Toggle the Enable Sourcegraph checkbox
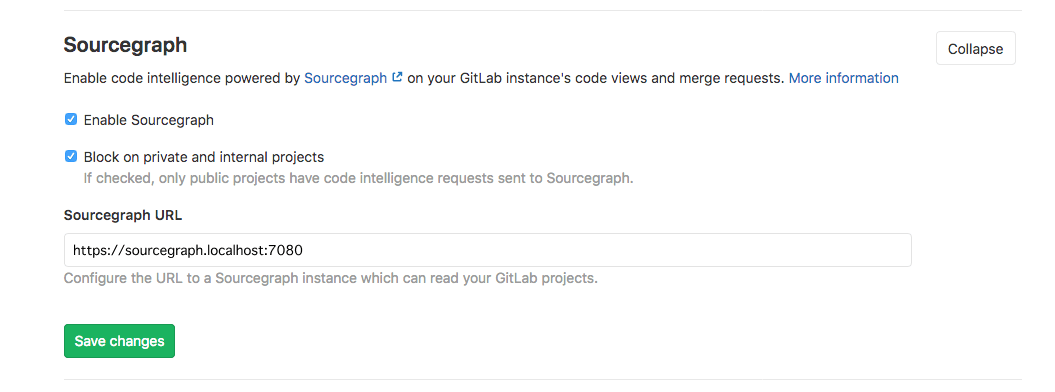1055x392 pixels. [x=71, y=120]
